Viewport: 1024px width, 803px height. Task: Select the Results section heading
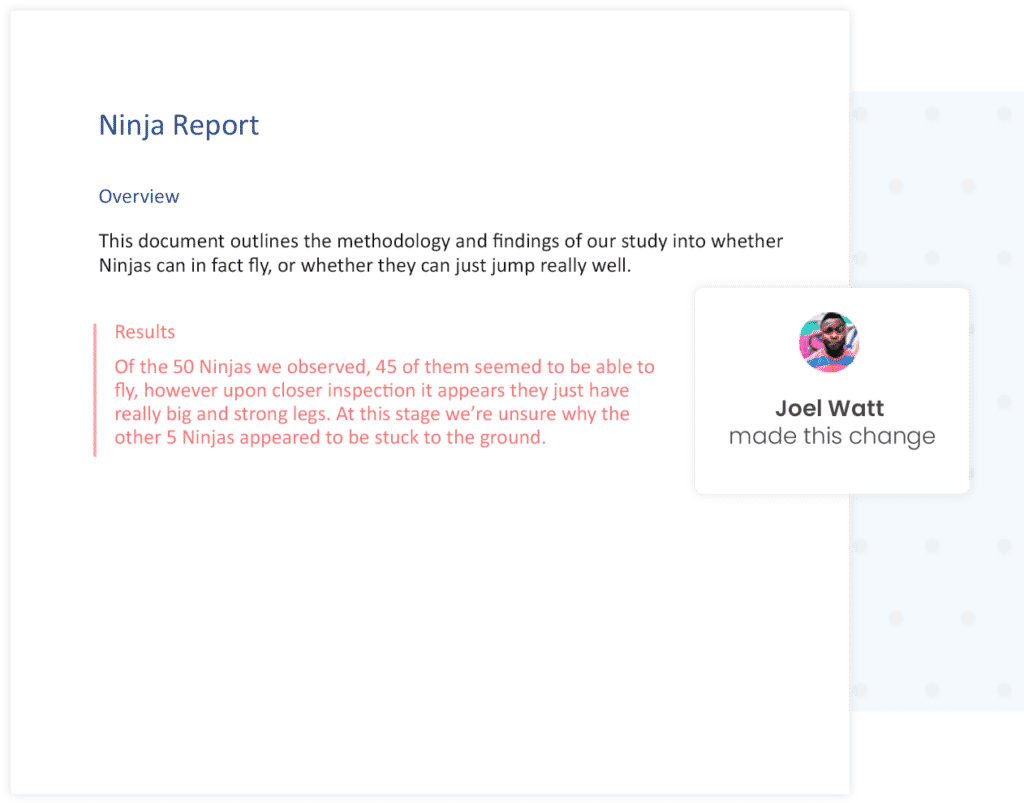click(144, 331)
